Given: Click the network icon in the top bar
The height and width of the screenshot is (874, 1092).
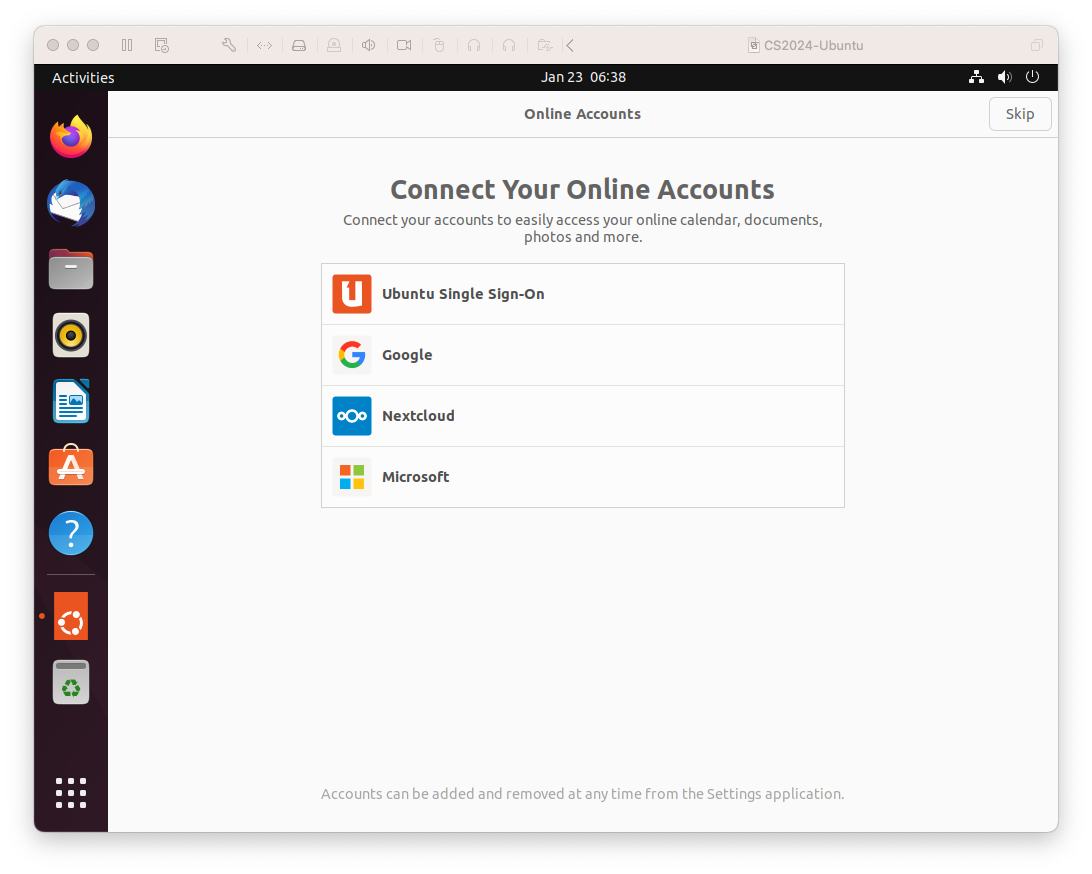Looking at the screenshot, I should click(x=976, y=77).
